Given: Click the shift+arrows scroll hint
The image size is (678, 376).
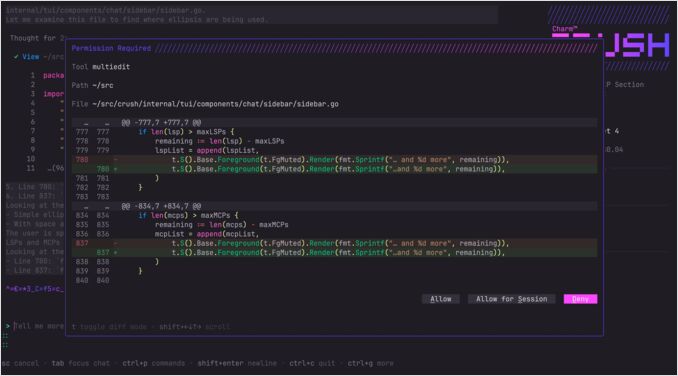Looking at the screenshot, I should 195,327.
